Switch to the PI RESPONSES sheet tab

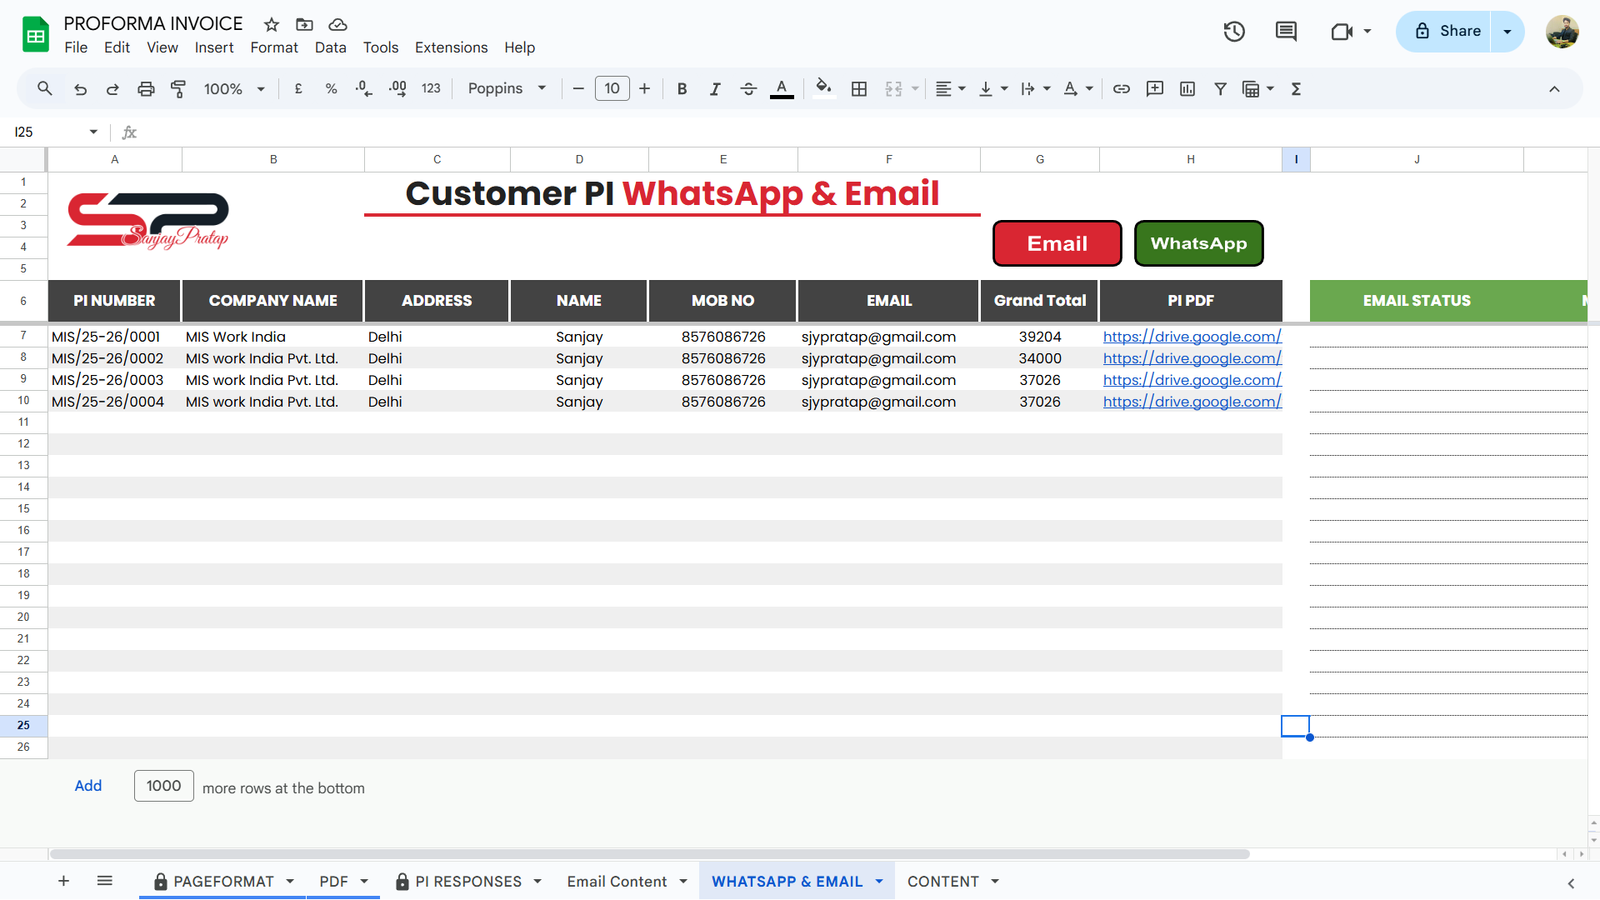[x=468, y=881]
